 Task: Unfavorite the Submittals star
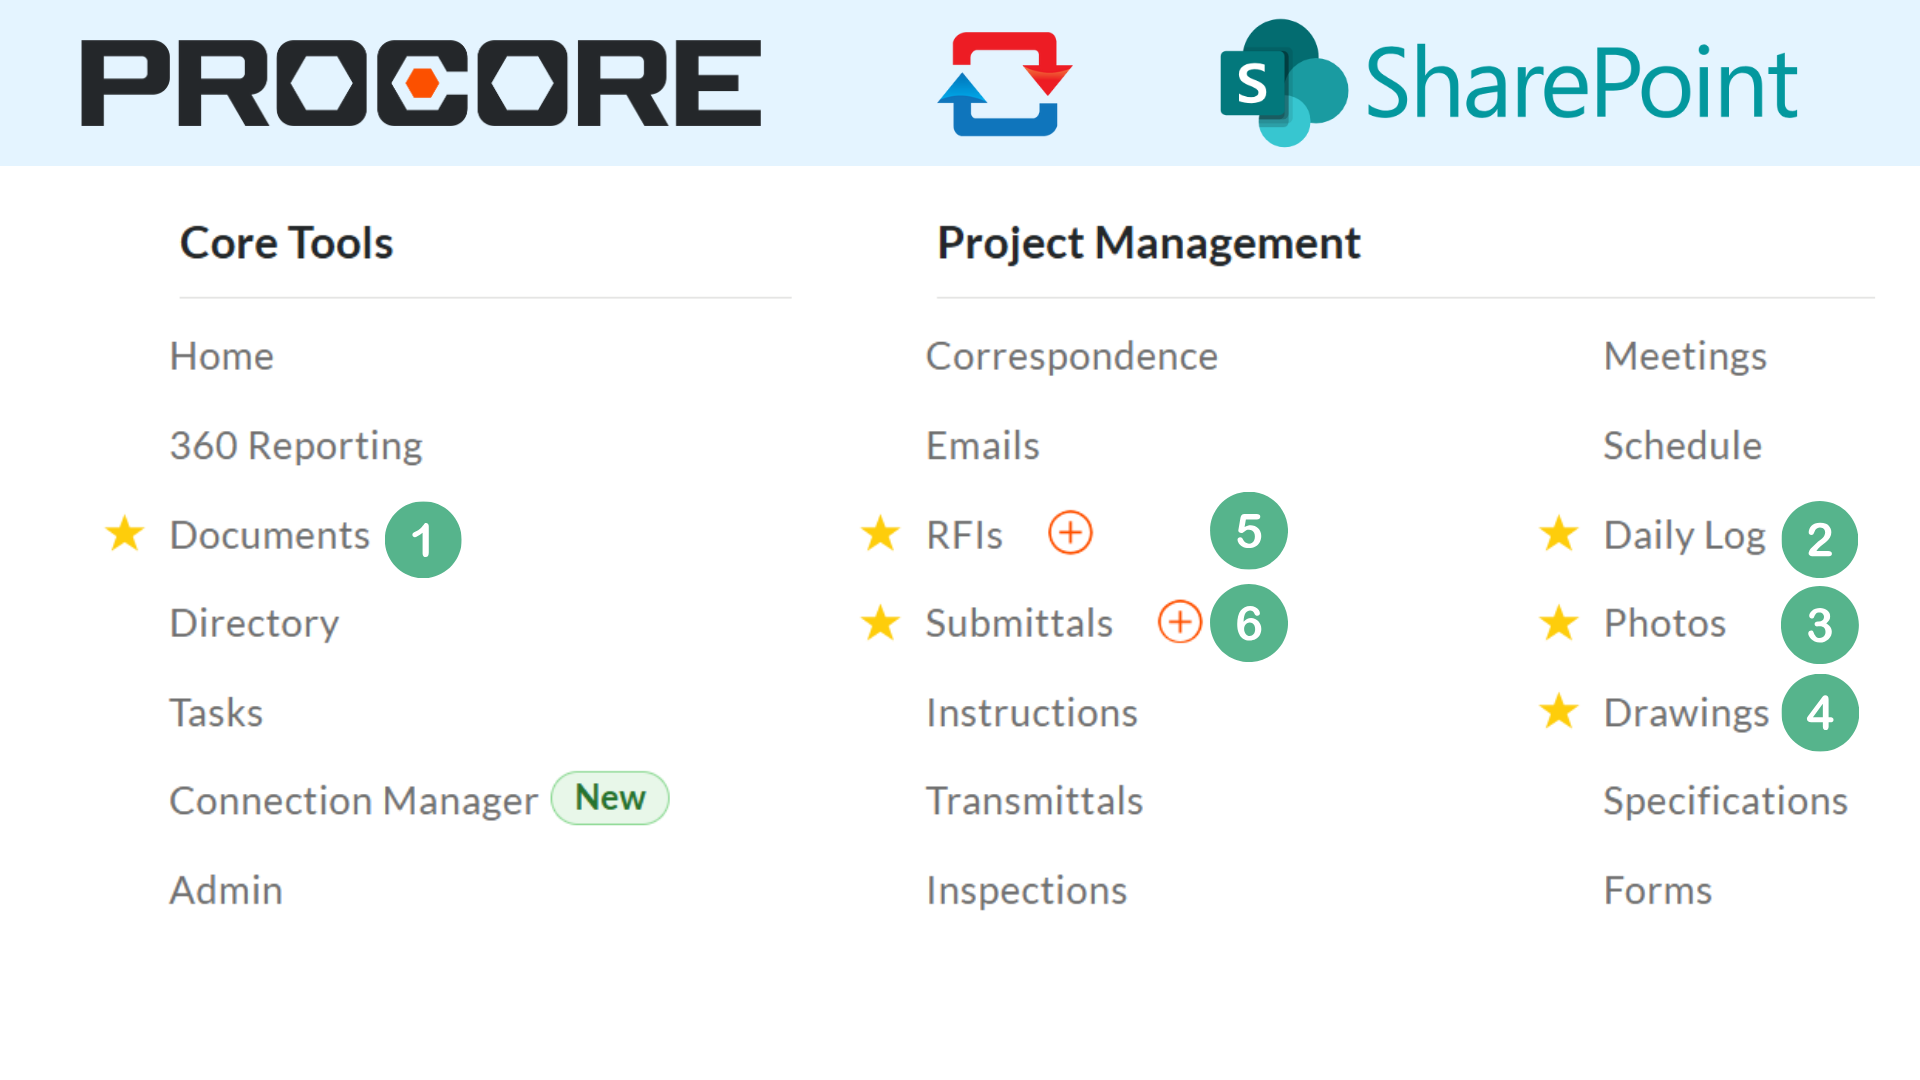click(x=881, y=623)
